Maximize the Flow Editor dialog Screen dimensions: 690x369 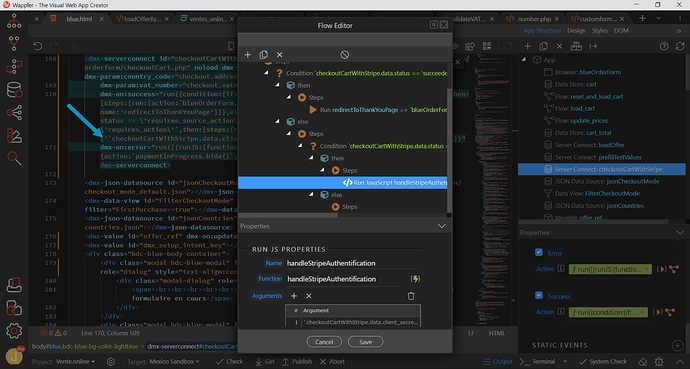coord(433,25)
